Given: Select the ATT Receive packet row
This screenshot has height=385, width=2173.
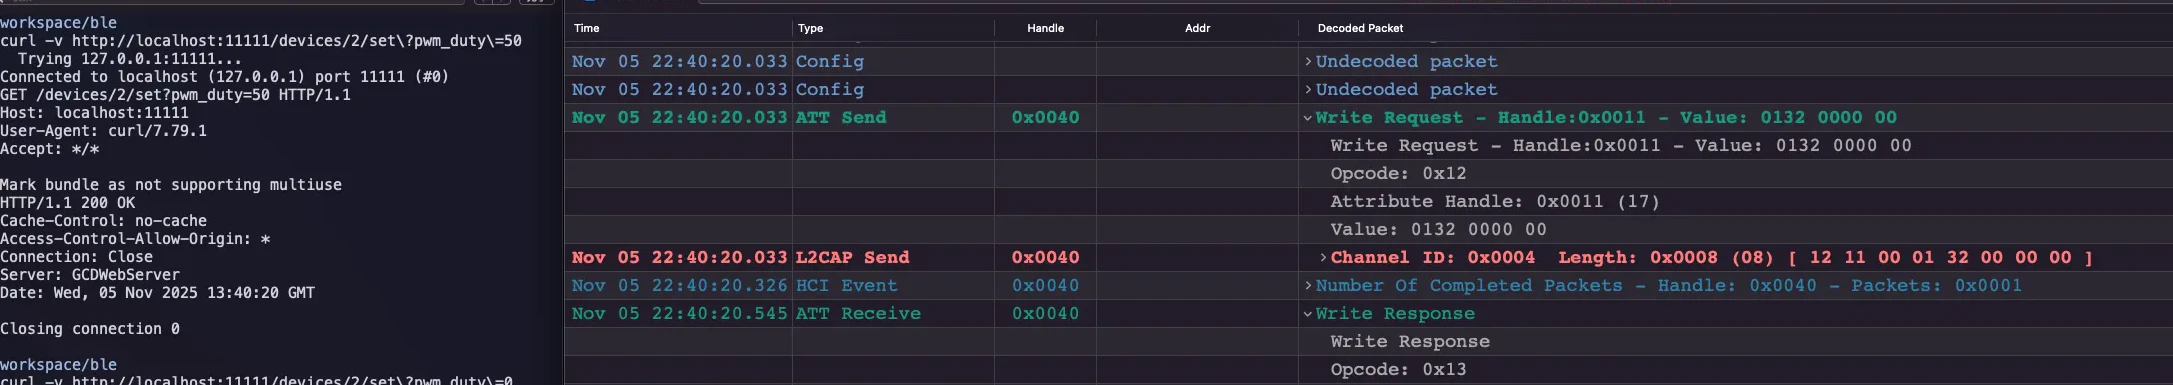Looking at the screenshot, I should pos(1368,313).
